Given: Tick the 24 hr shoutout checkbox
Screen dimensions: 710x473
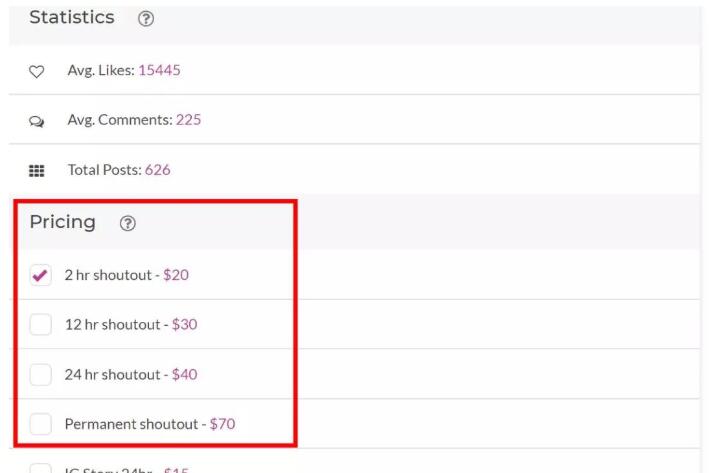Looking at the screenshot, I should click(40, 375).
